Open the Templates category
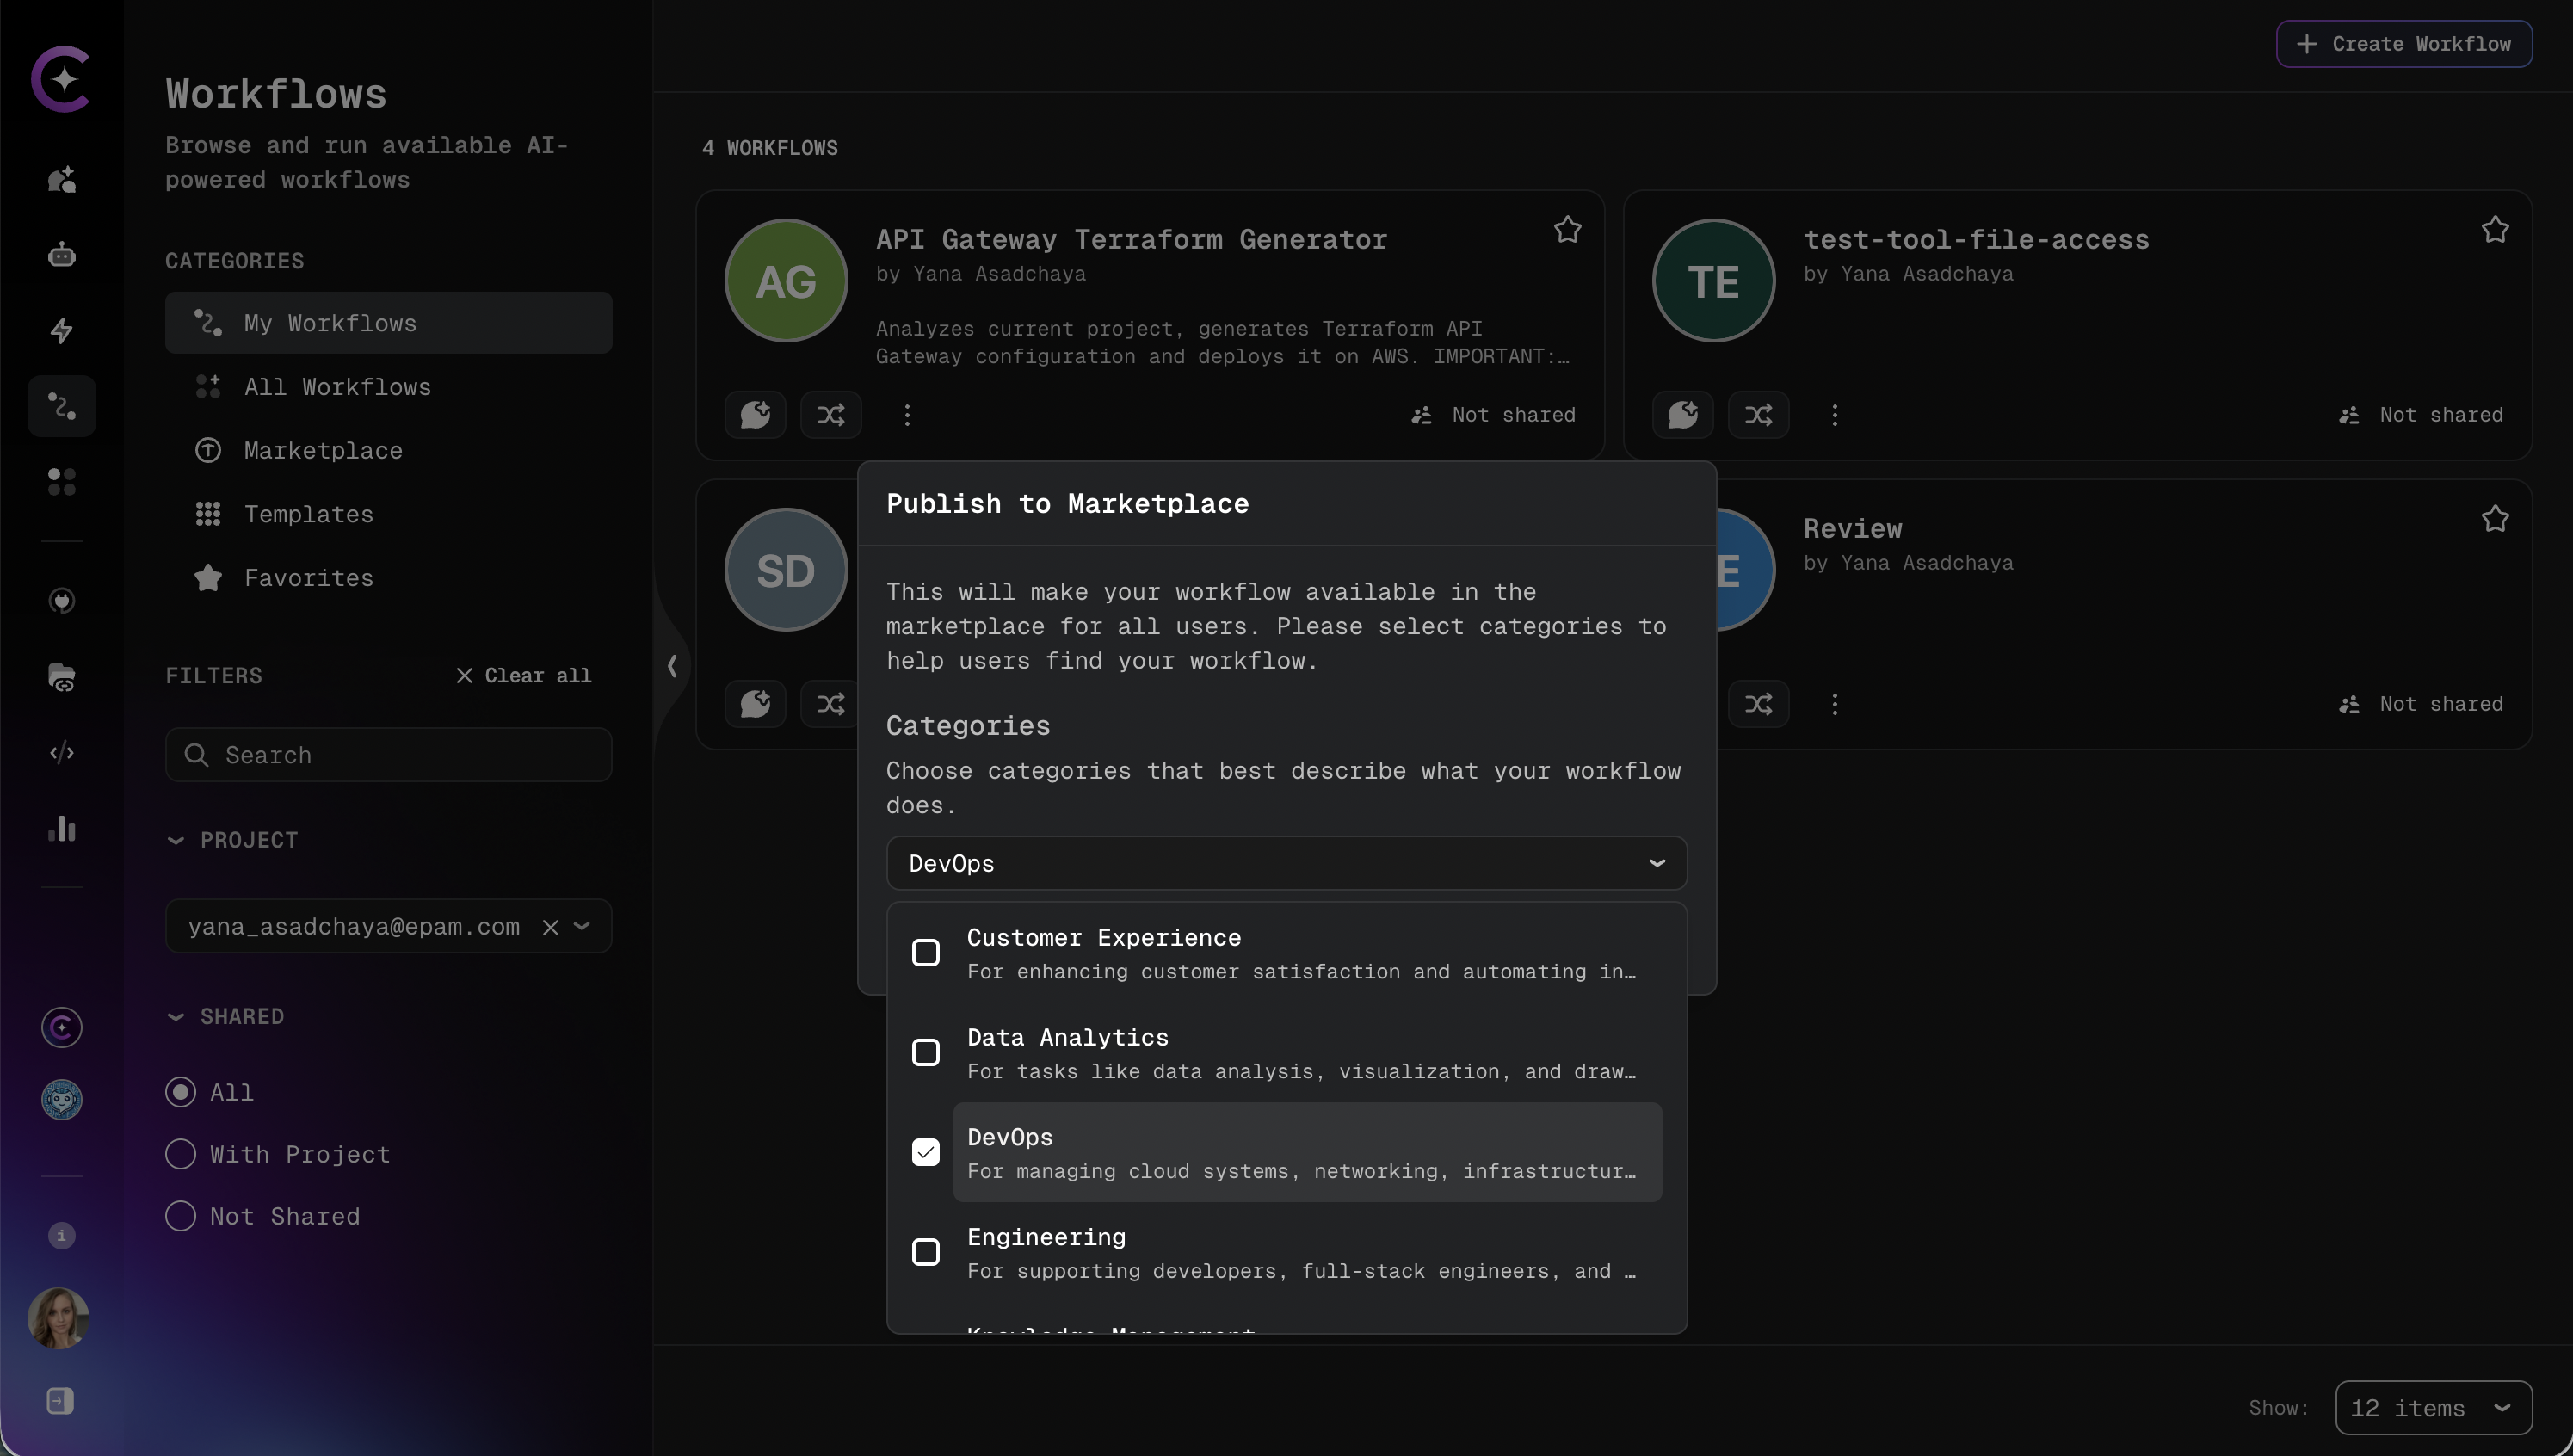Viewport: 2573px width, 1456px height. pyautogui.click(x=388, y=514)
